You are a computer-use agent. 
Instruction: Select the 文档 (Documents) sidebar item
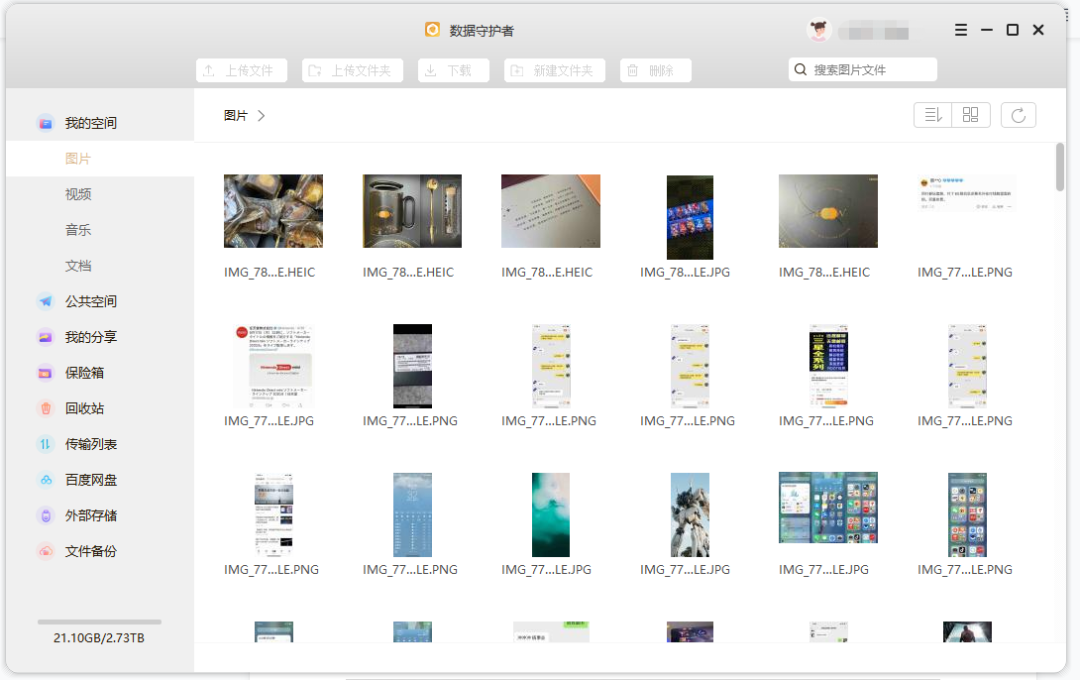(100, 266)
